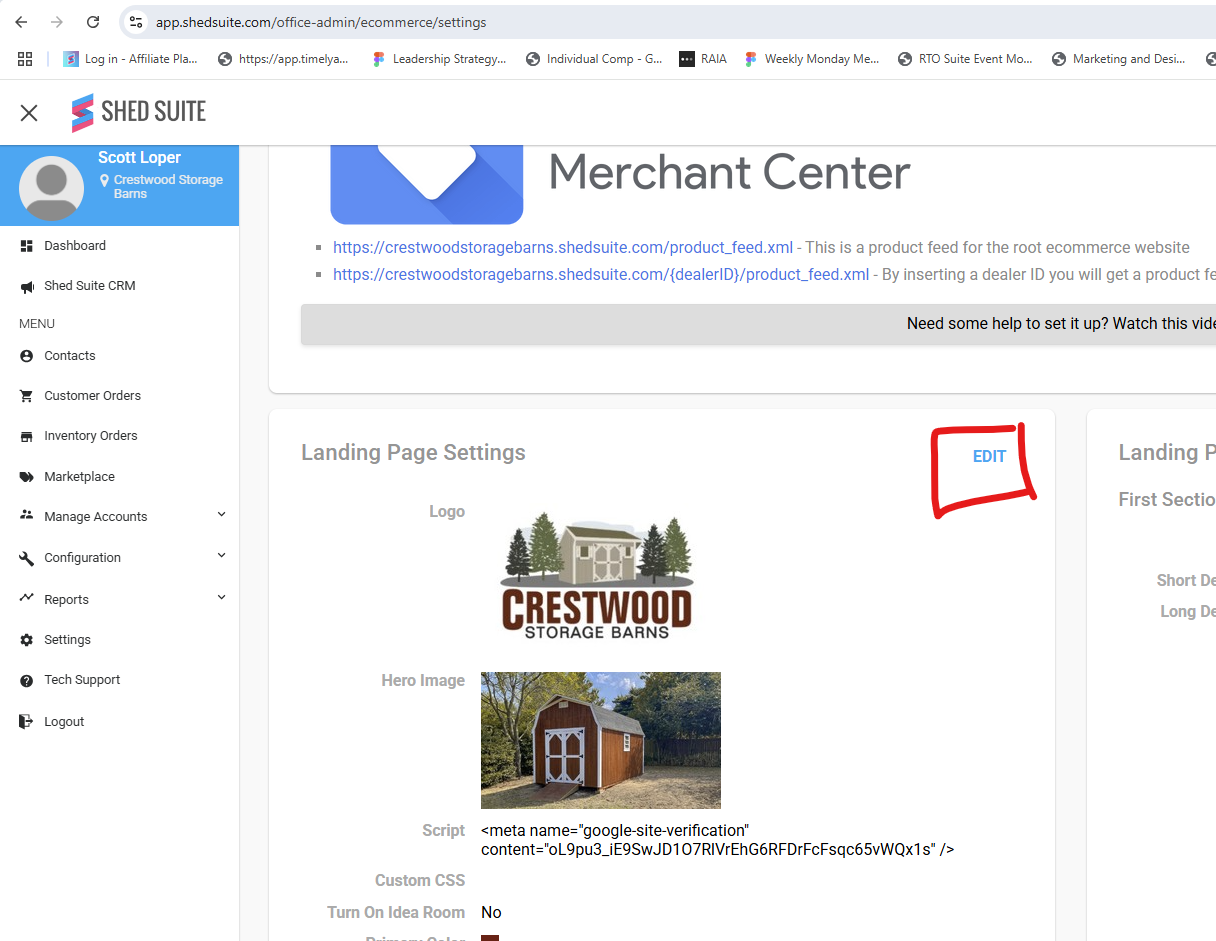Screen dimensions: 1216x941
Task: Open 'RTO Suite Event Mo...' bookmark
Action: [x=966, y=59]
